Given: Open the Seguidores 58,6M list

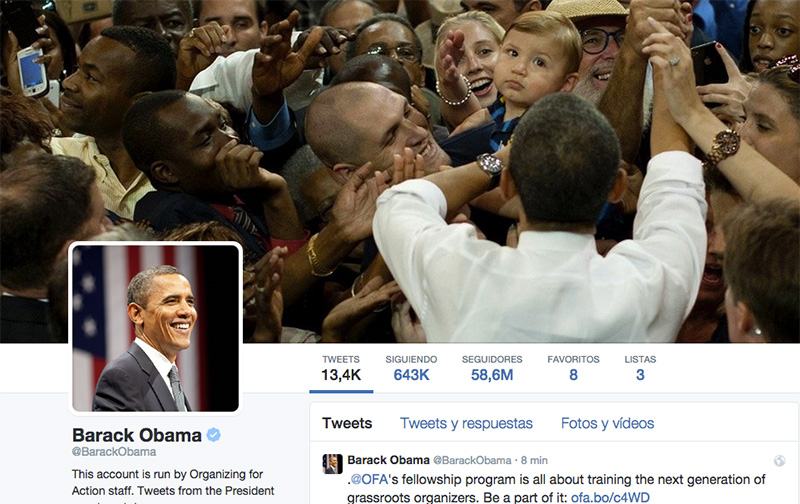Looking at the screenshot, I should 492,369.
